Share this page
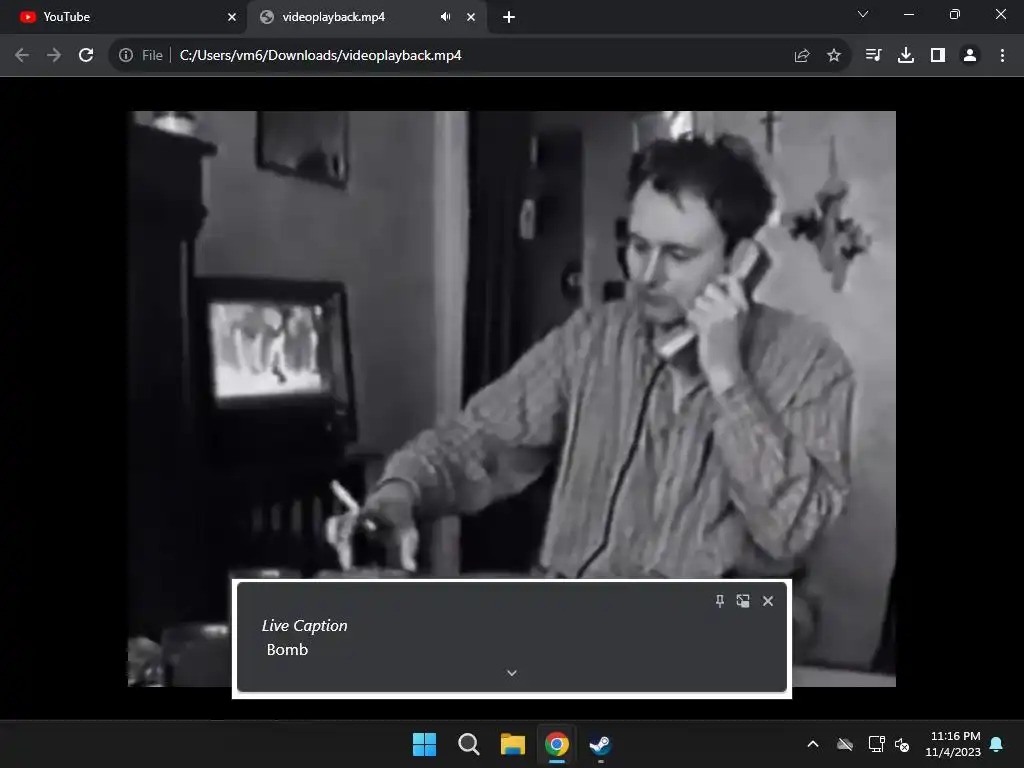1024x768 pixels. (802, 56)
